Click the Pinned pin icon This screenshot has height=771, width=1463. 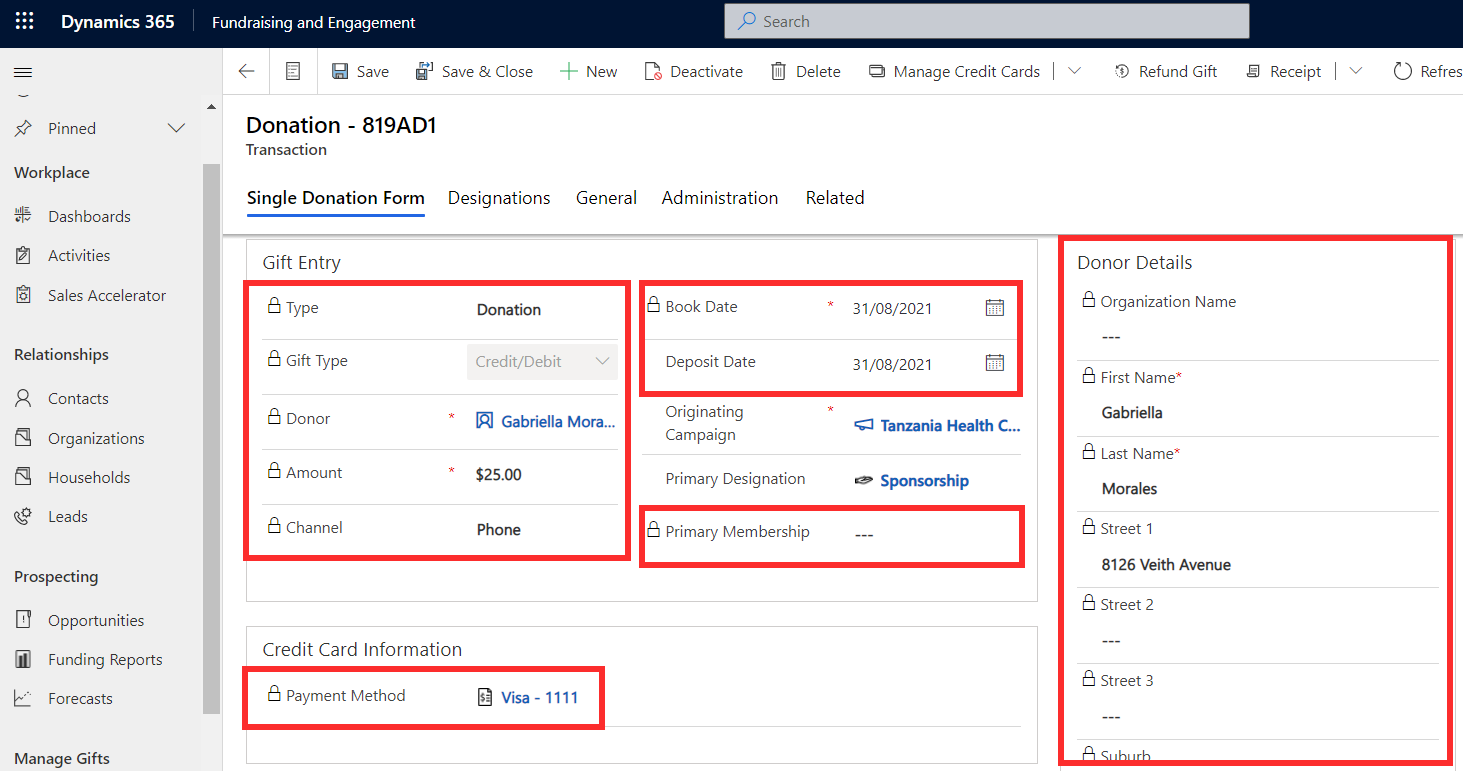pyautogui.click(x=23, y=128)
